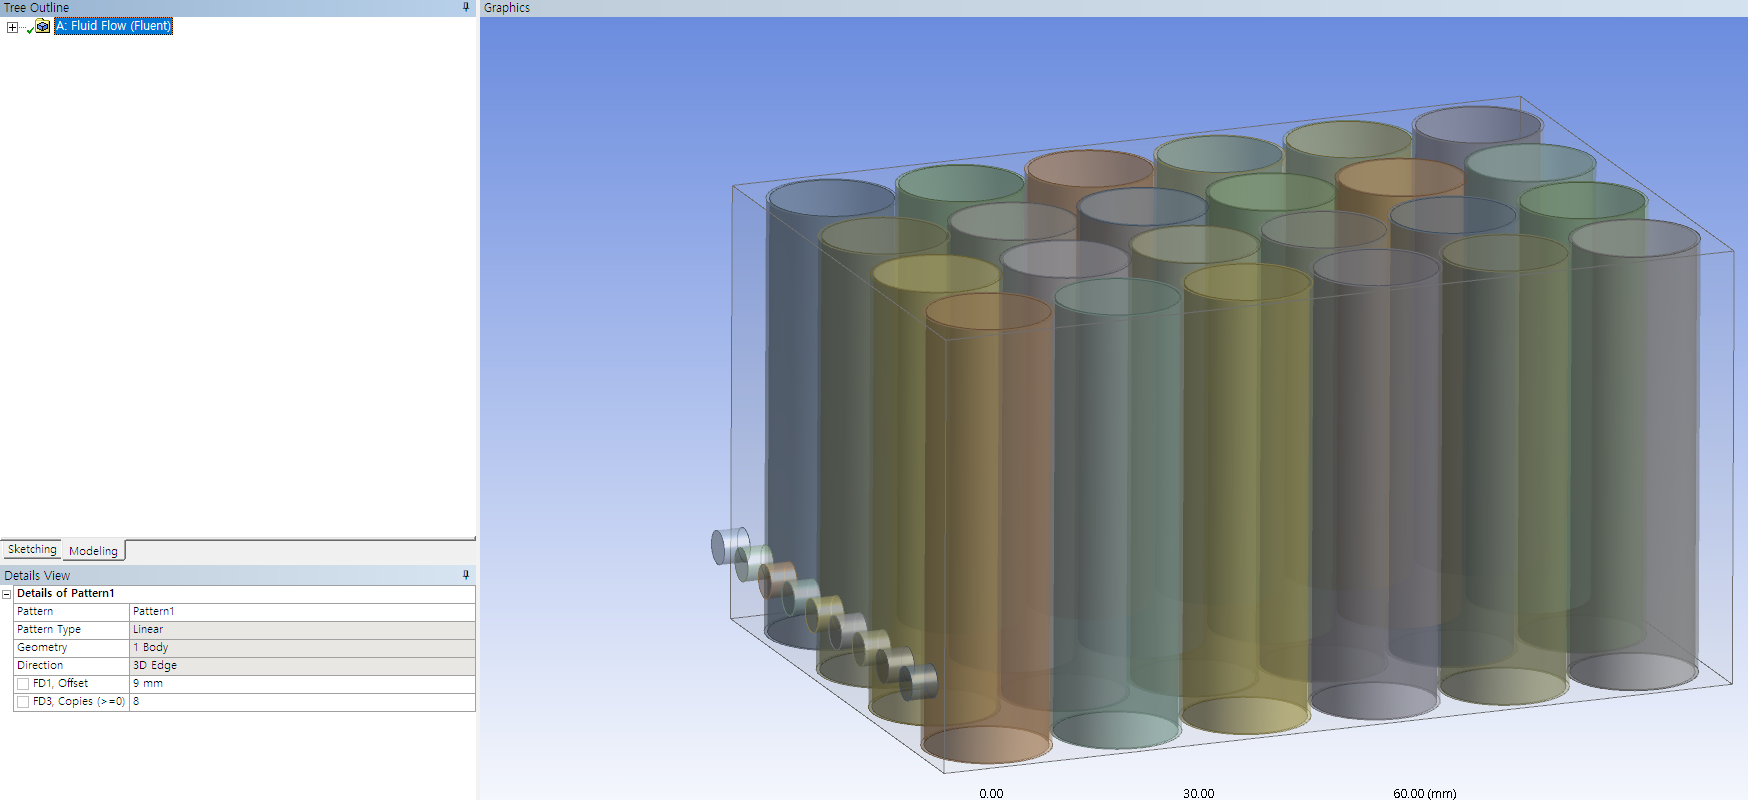
Task: Expand the A: Fluid Flow (Fluent) tree node
Action: pyautogui.click(x=12, y=27)
